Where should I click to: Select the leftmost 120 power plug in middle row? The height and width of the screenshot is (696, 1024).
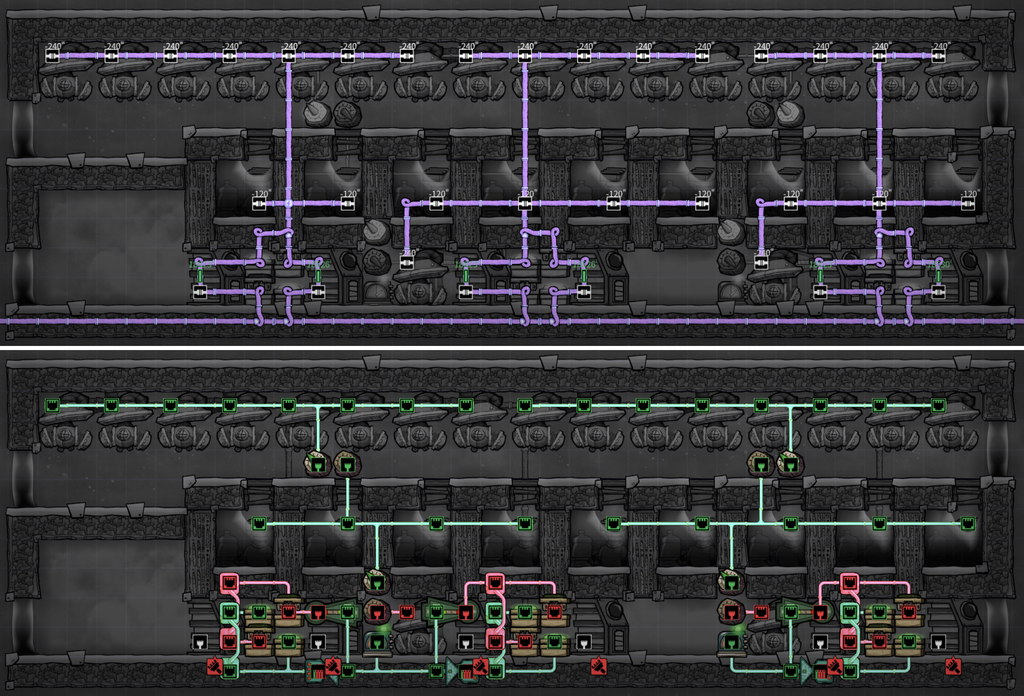pos(259,204)
